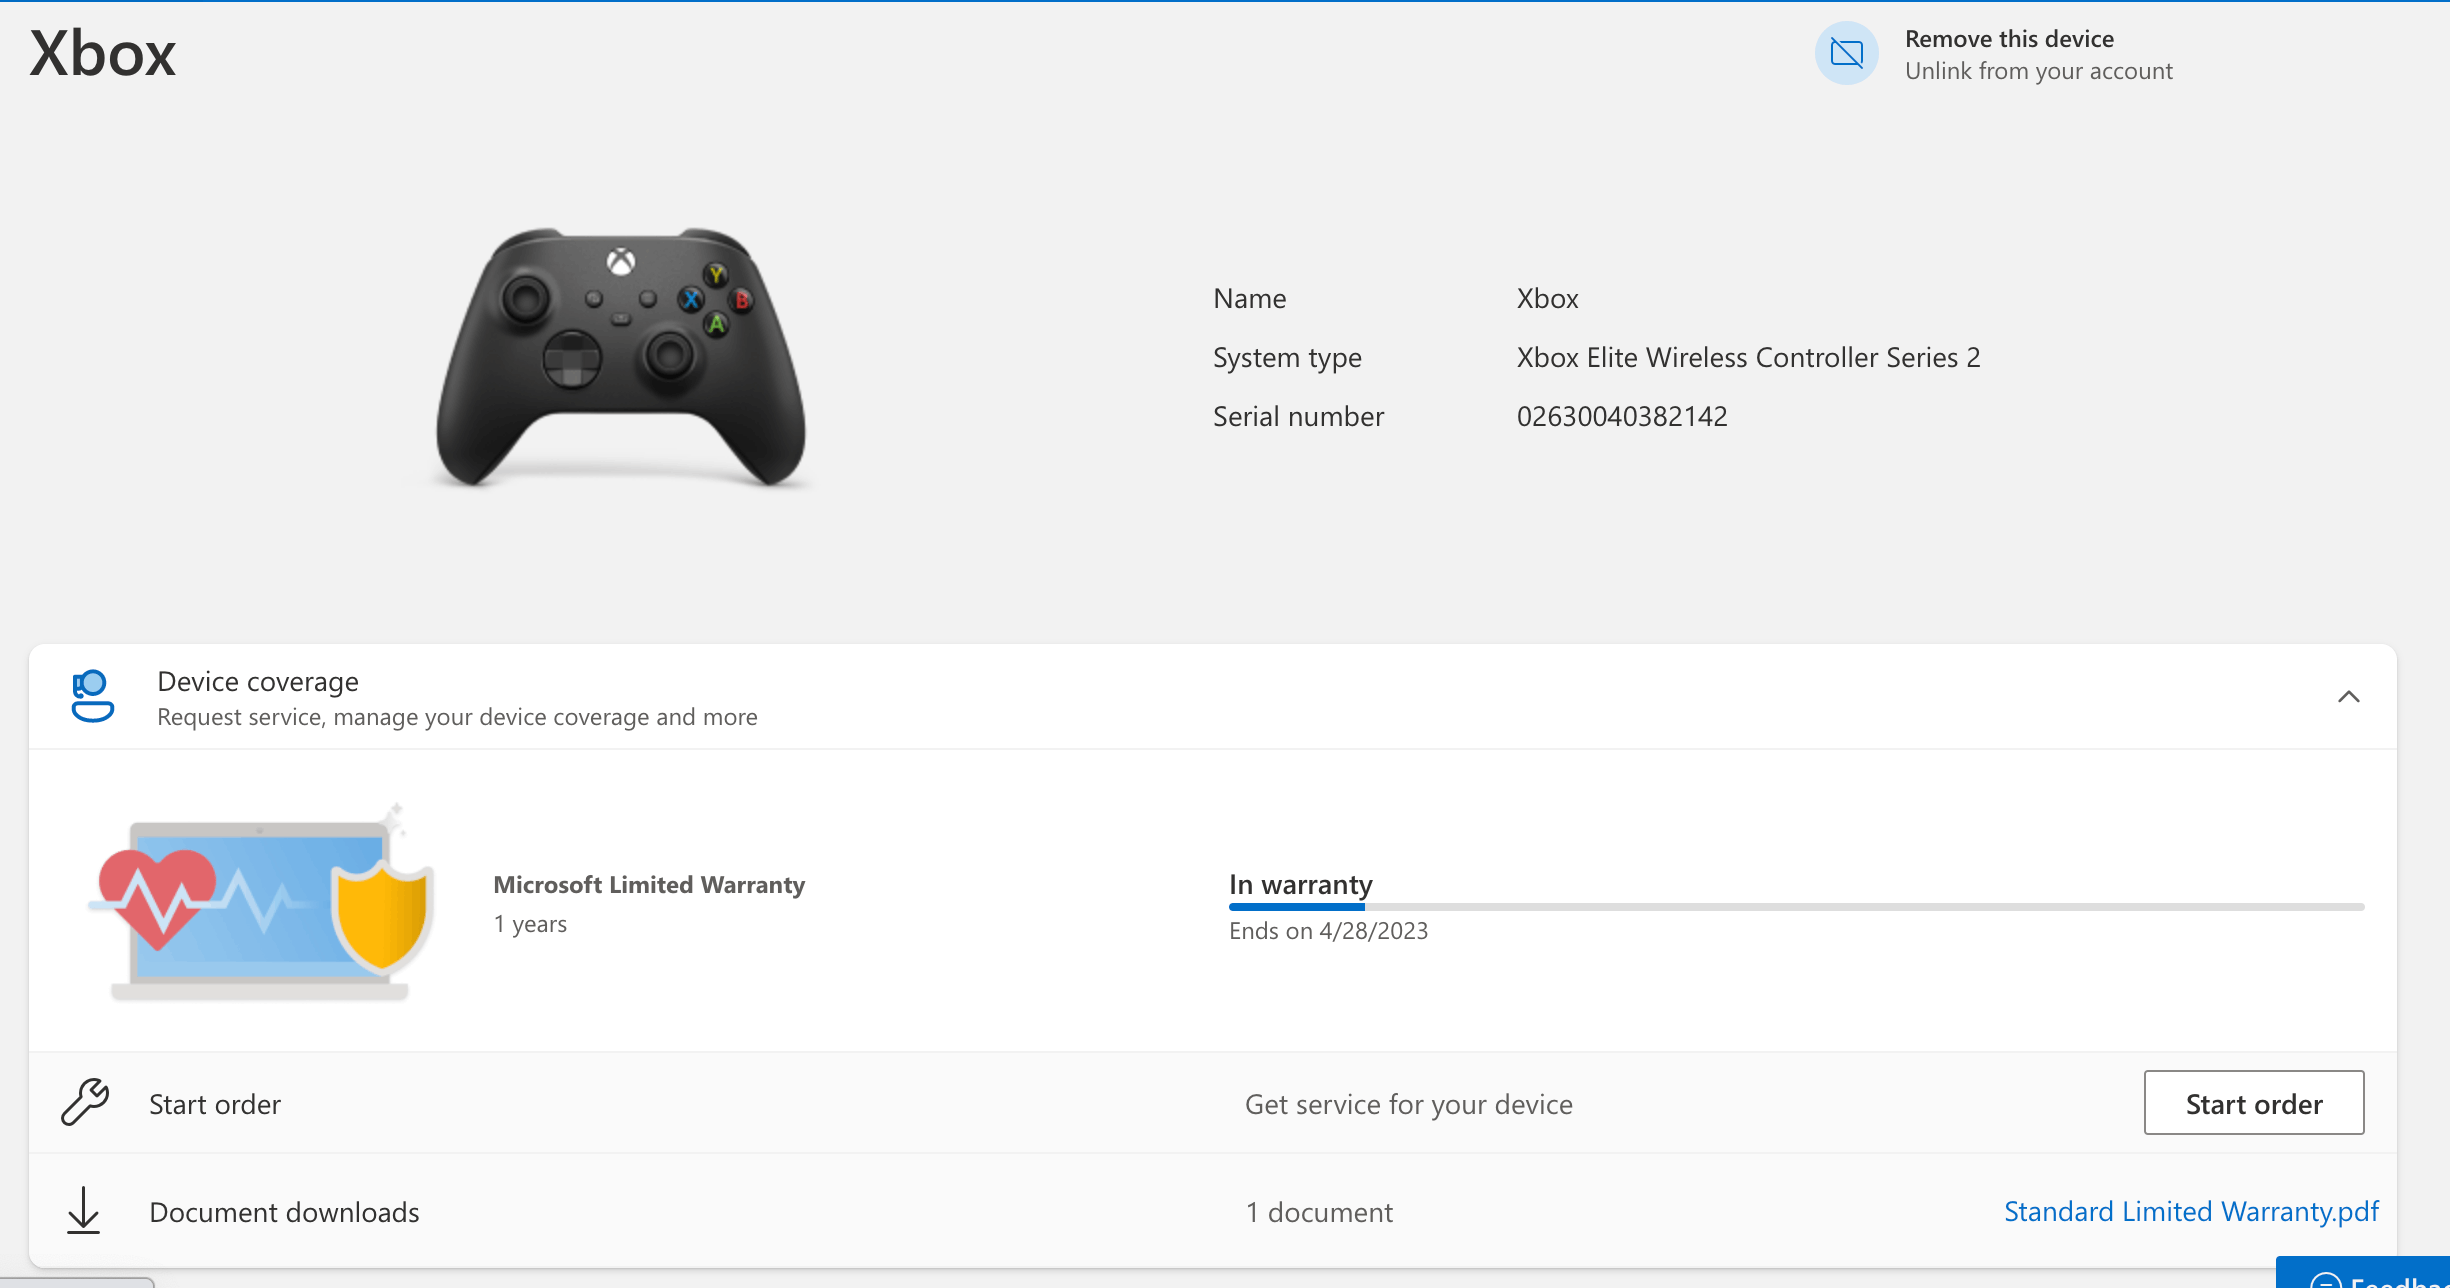Image resolution: width=2450 pixels, height=1288 pixels.
Task: Click the Xbox controller image
Action: tap(621, 358)
